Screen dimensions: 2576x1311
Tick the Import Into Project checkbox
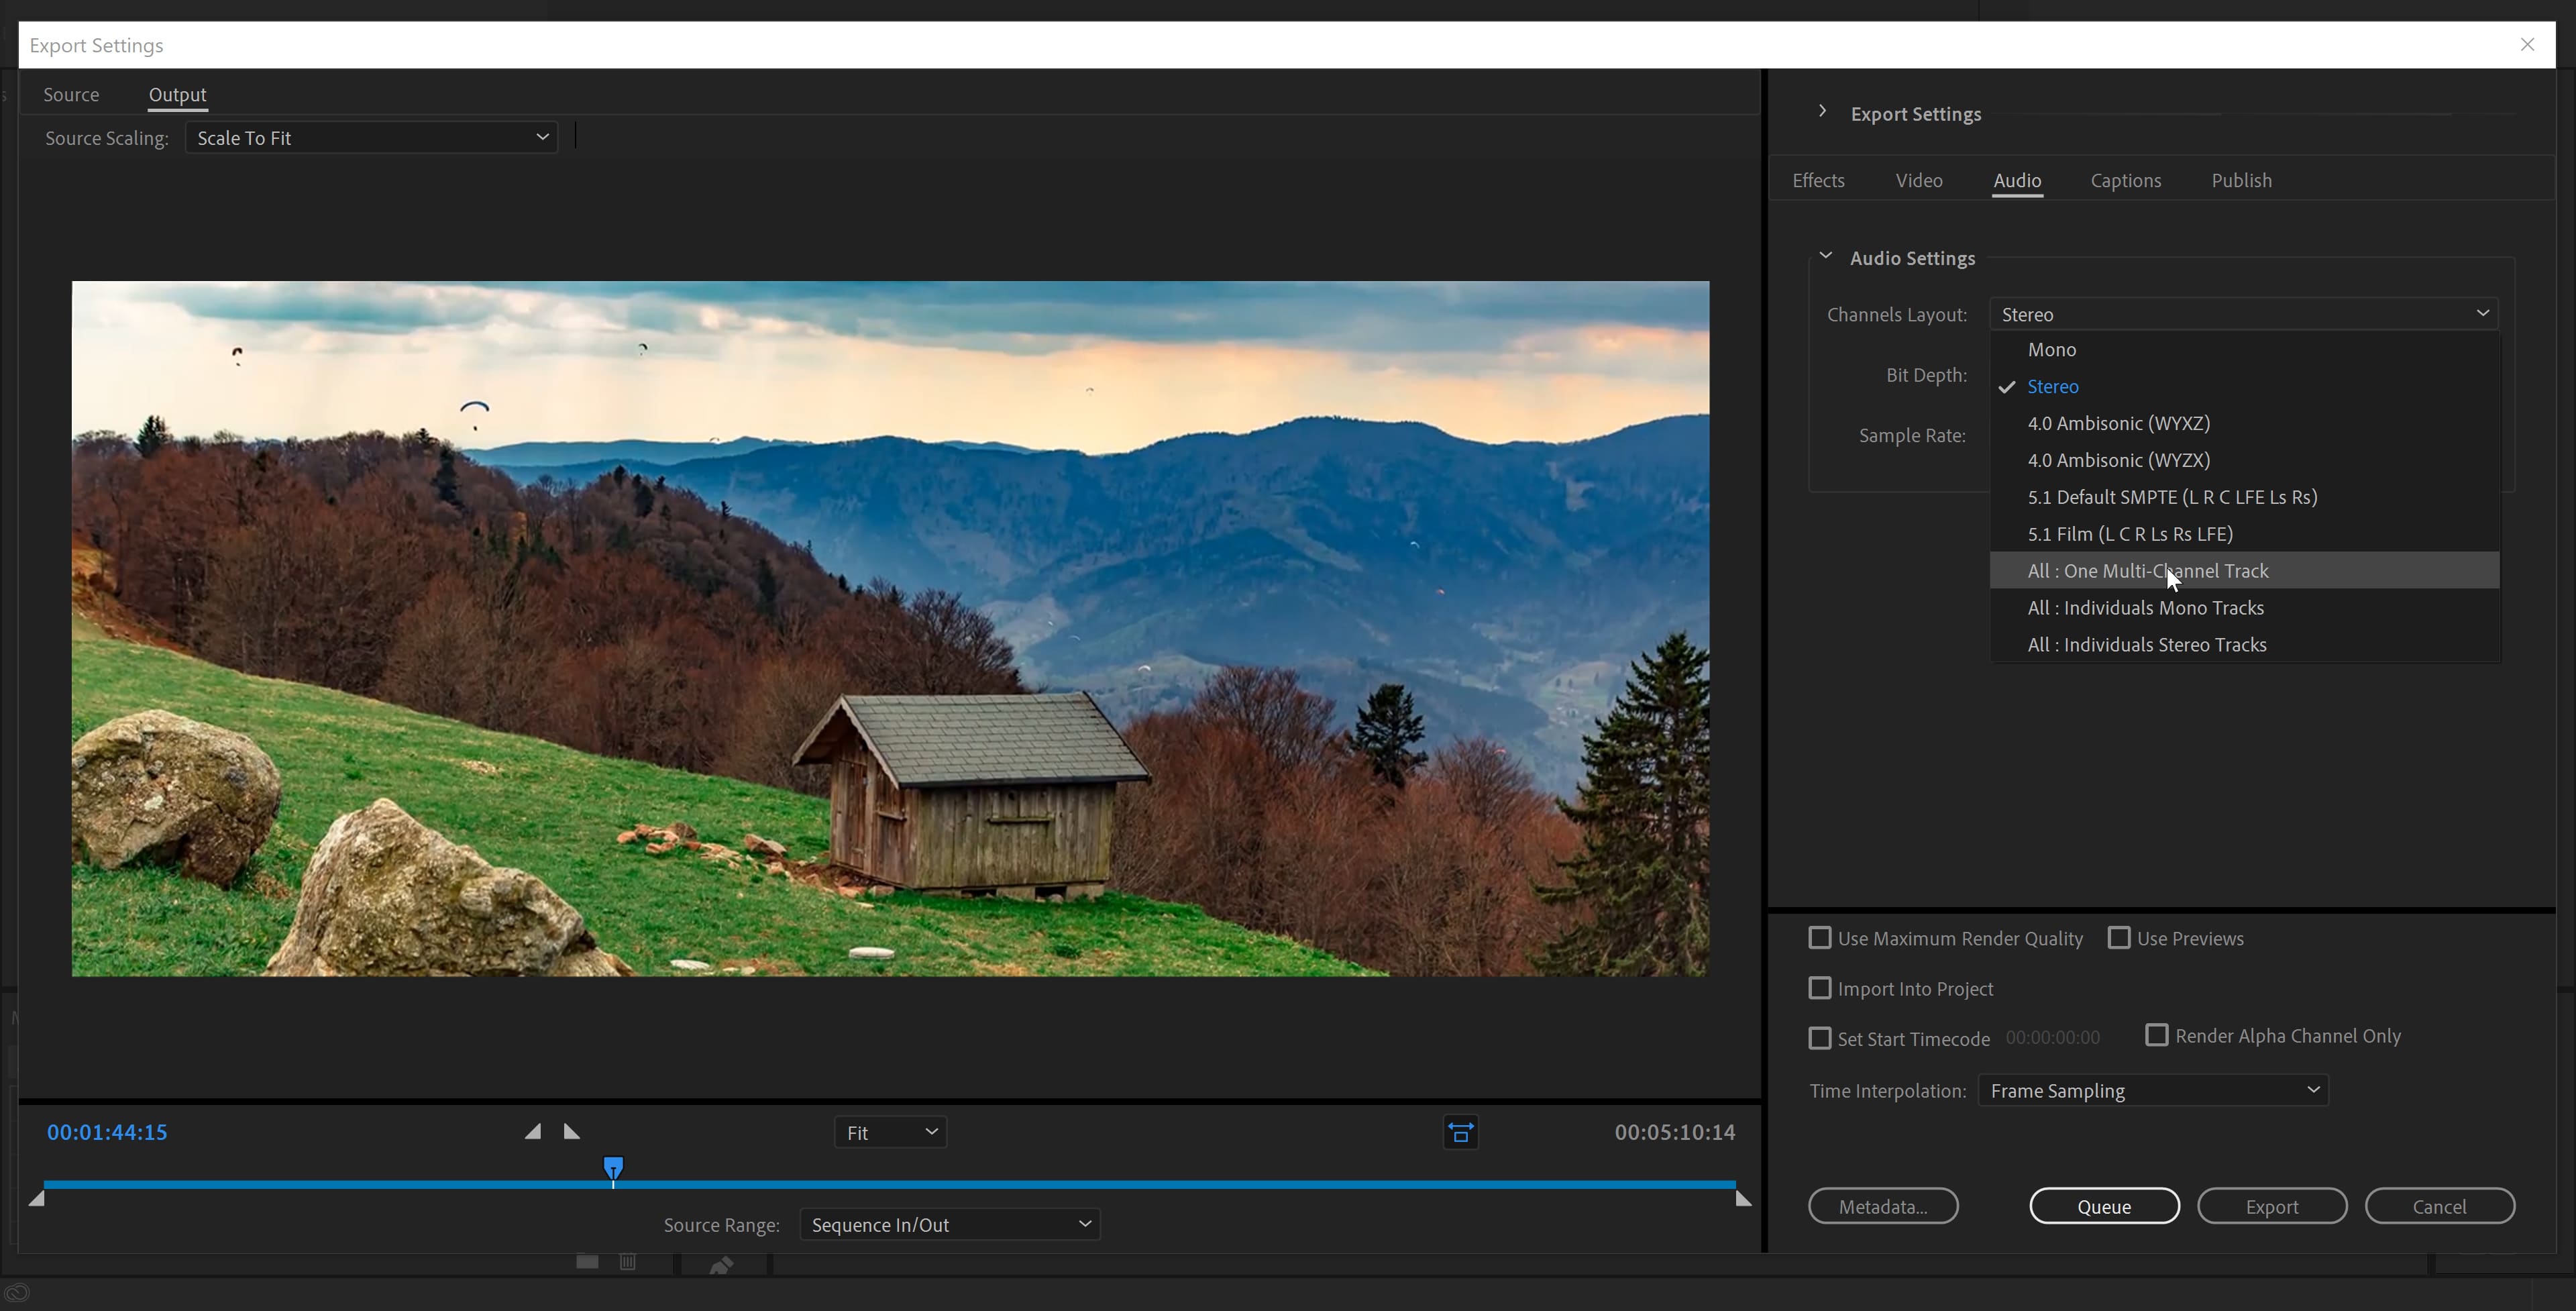(x=1820, y=988)
